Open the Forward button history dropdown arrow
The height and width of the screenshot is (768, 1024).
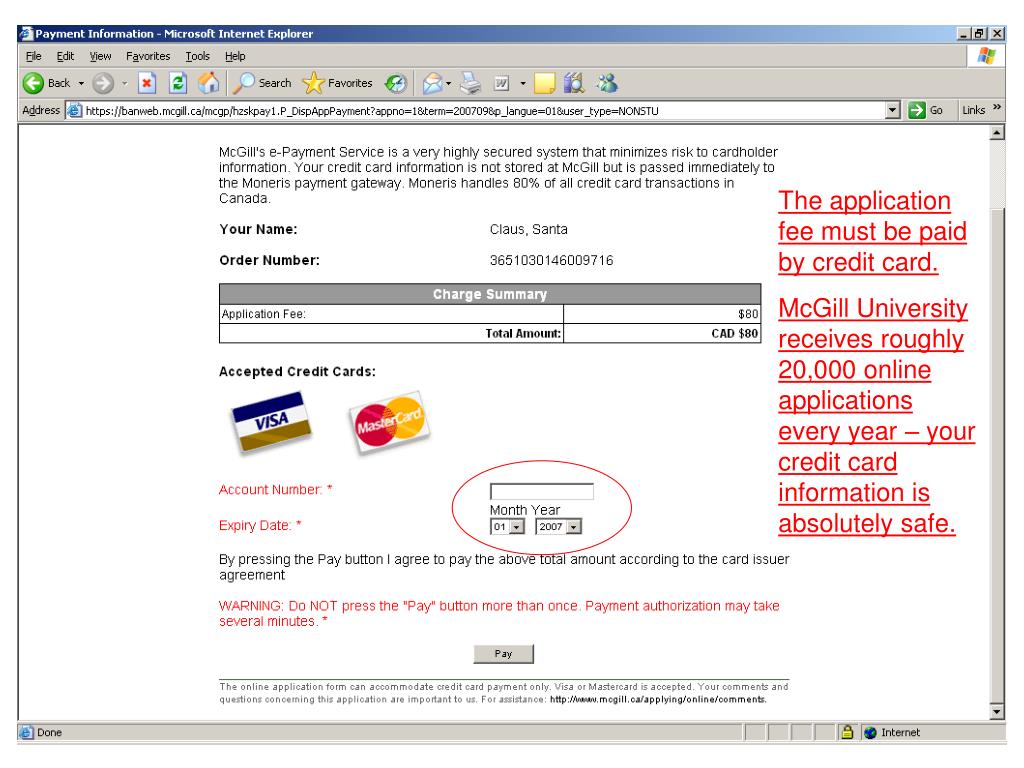pyautogui.click(x=124, y=84)
